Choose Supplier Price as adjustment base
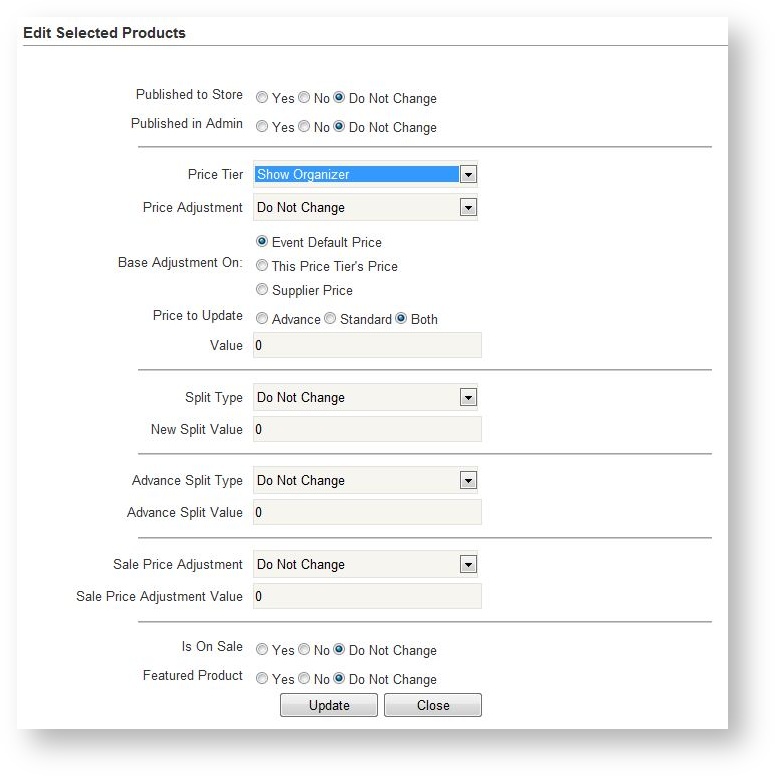 pyautogui.click(x=262, y=290)
